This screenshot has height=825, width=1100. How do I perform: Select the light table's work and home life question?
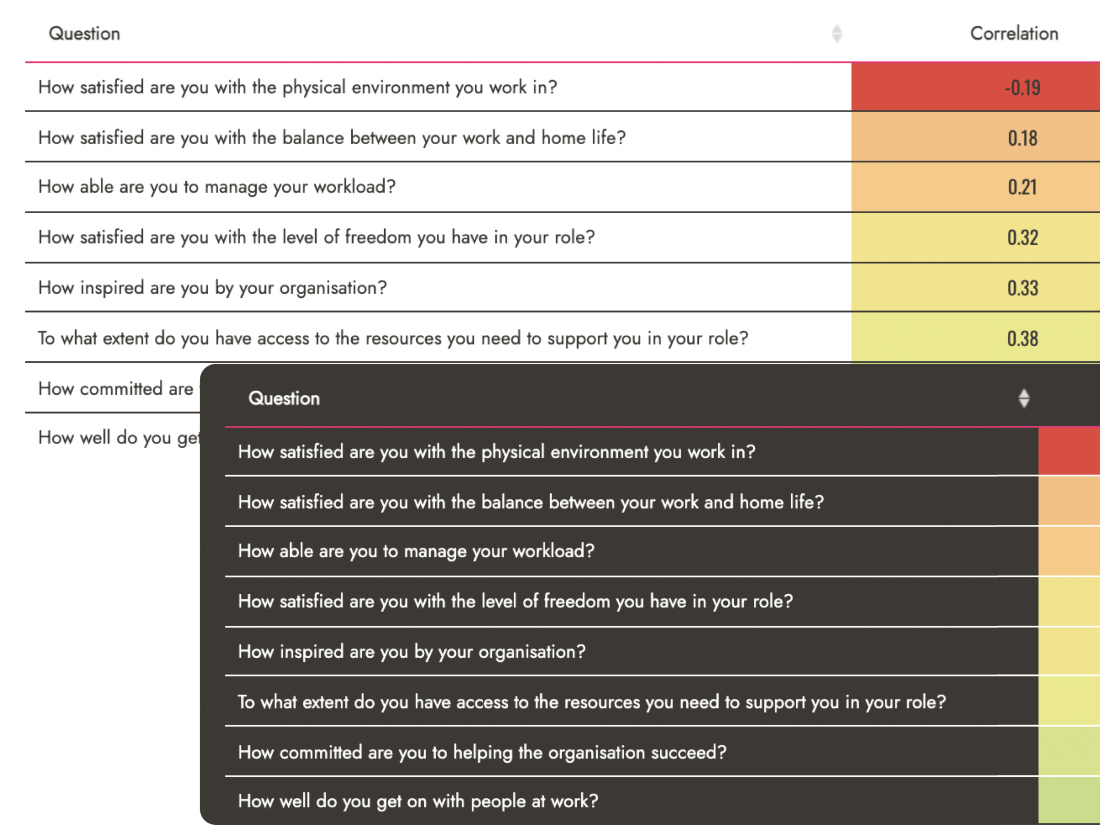click(x=332, y=138)
